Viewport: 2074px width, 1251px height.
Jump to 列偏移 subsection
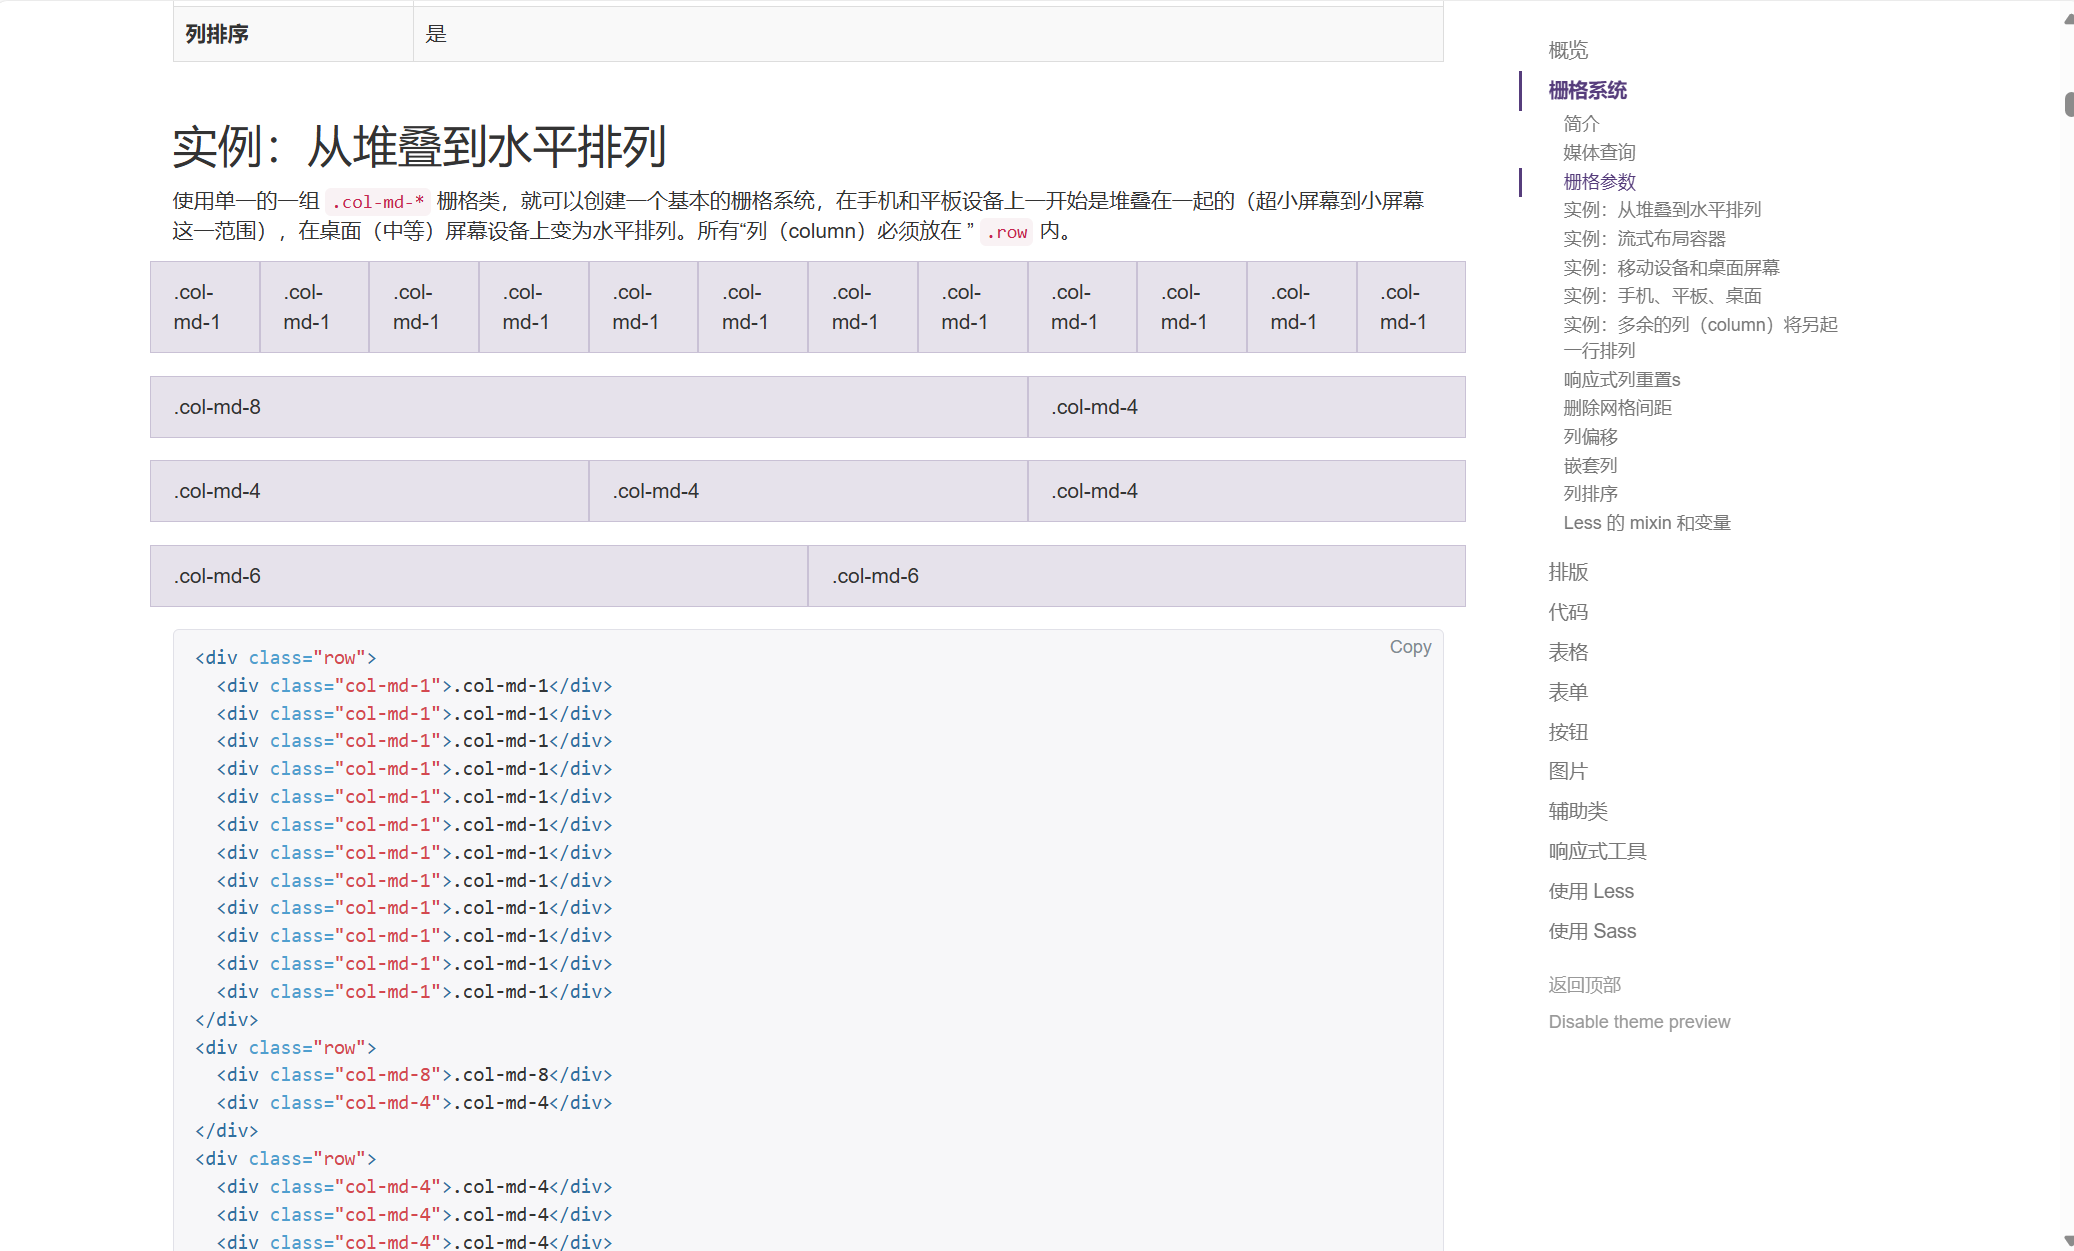tap(1590, 437)
